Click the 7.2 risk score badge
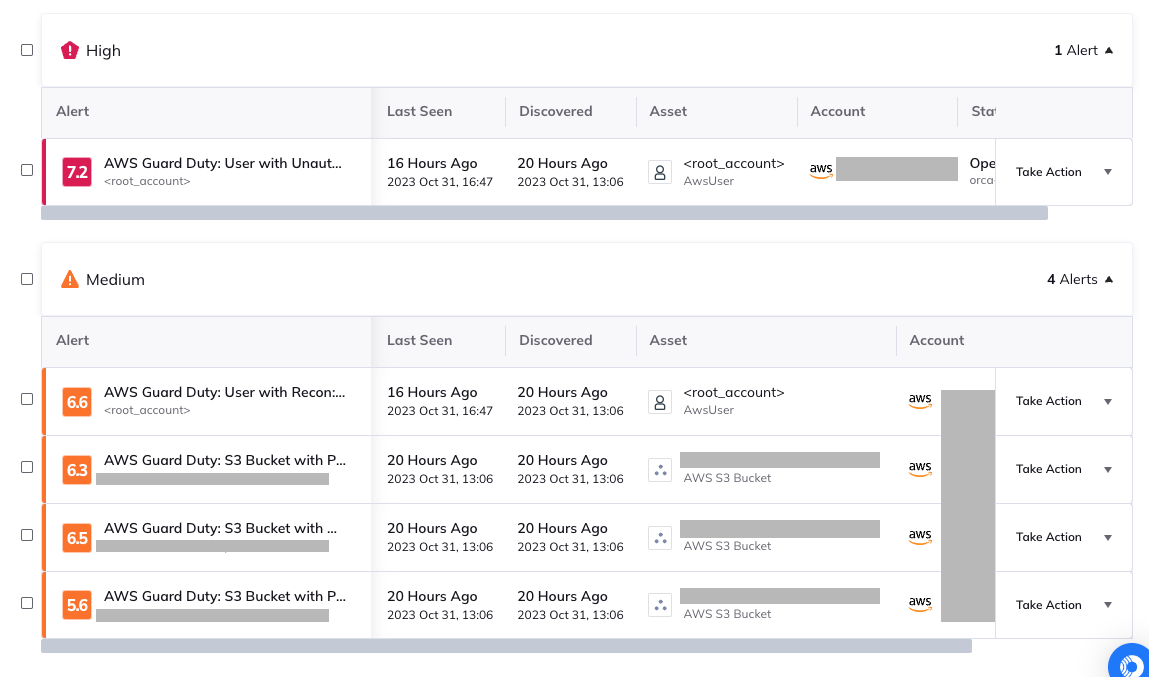The height and width of the screenshot is (677, 1149). tap(77, 172)
